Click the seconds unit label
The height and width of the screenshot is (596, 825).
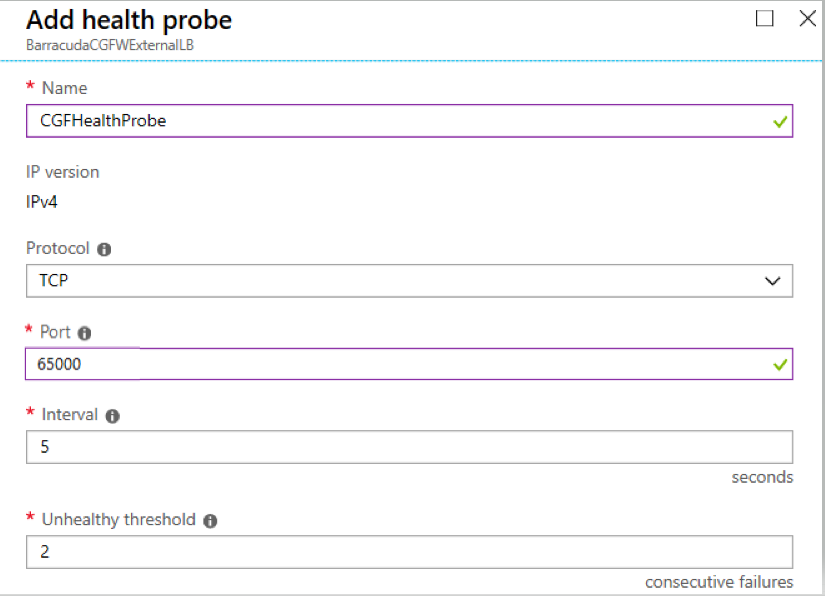763,477
